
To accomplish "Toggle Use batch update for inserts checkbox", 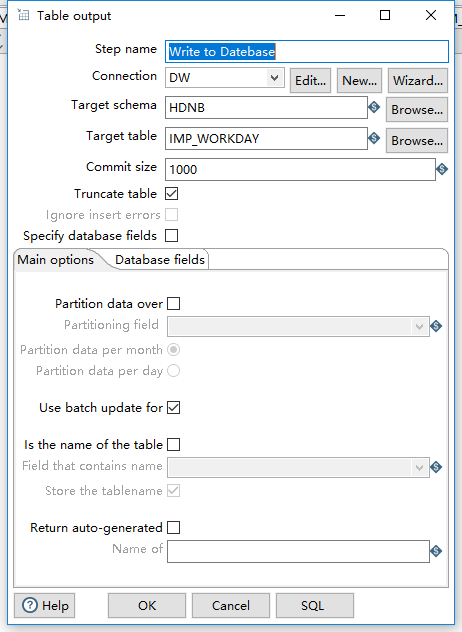I will pos(174,408).
